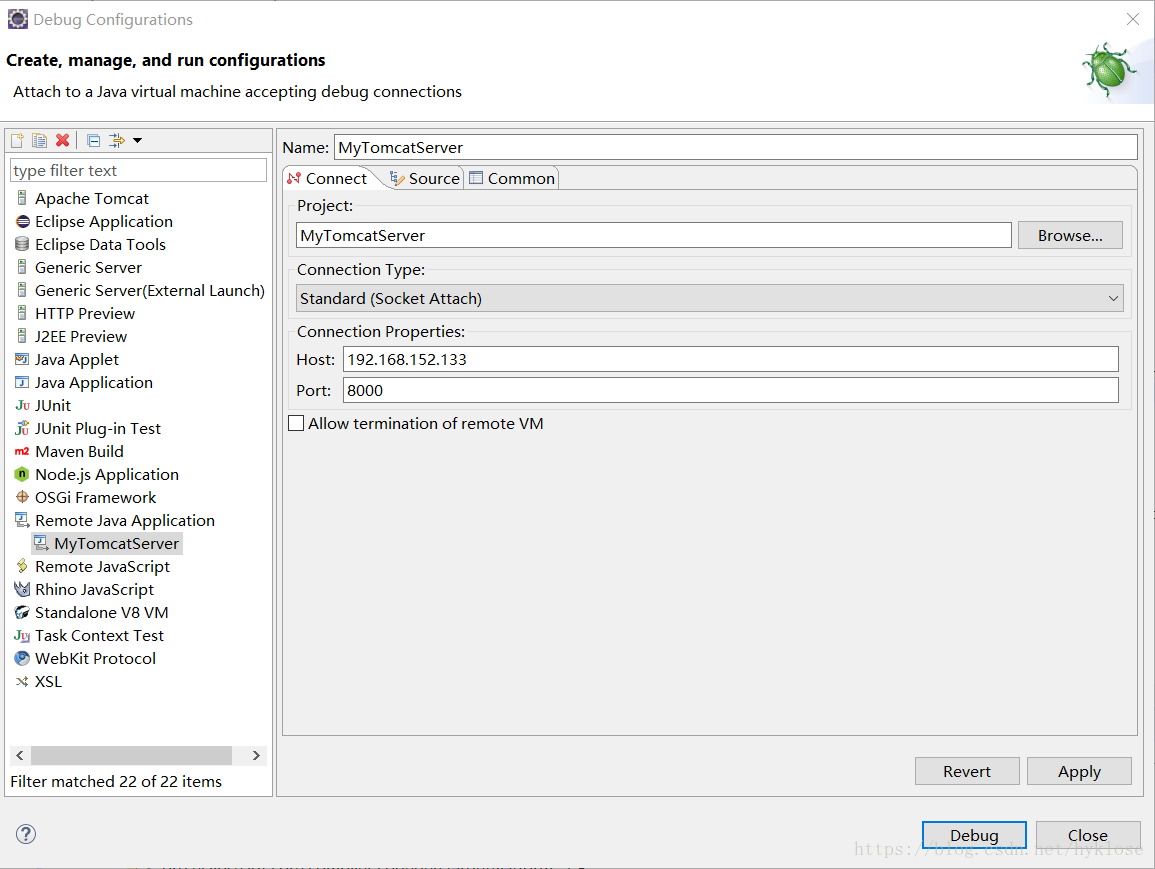Select the MyTomcatServer configuration in the tree
The width and height of the screenshot is (1155, 869).
(108, 543)
